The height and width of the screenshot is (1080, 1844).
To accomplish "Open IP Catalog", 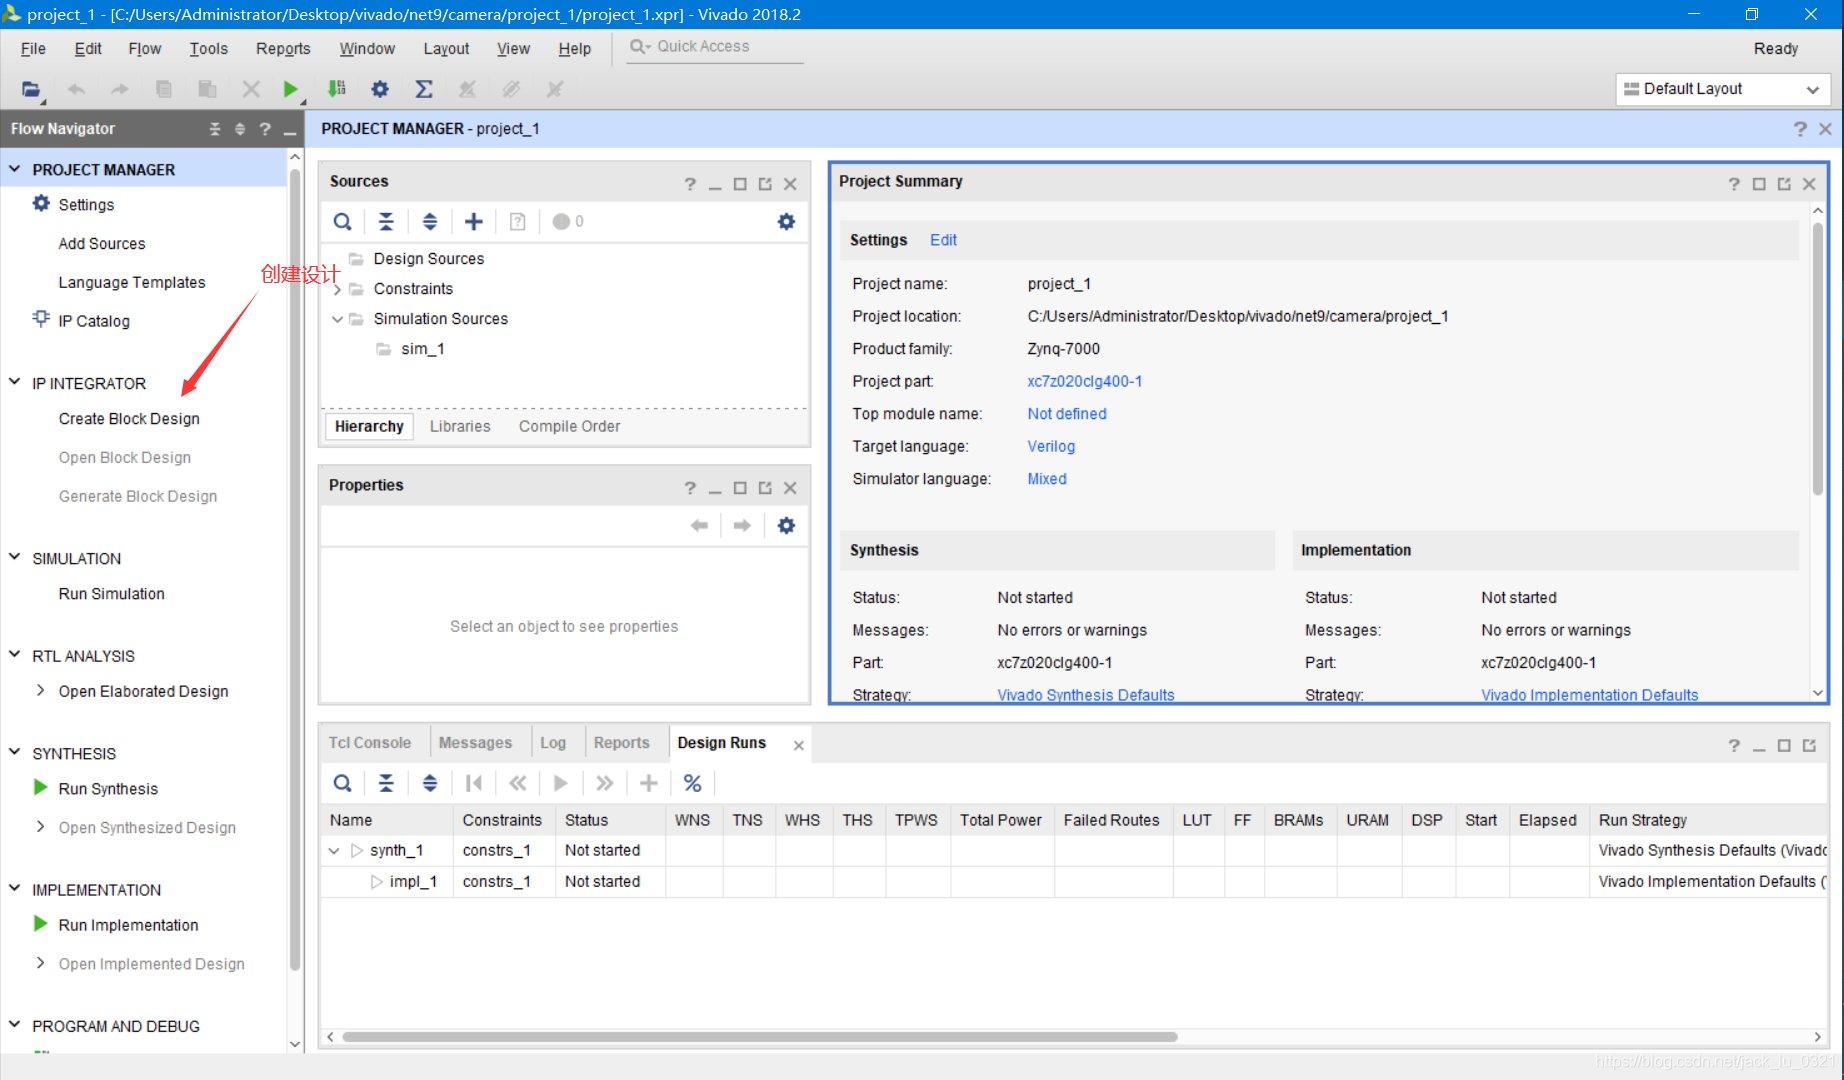I will pyautogui.click(x=94, y=321).
